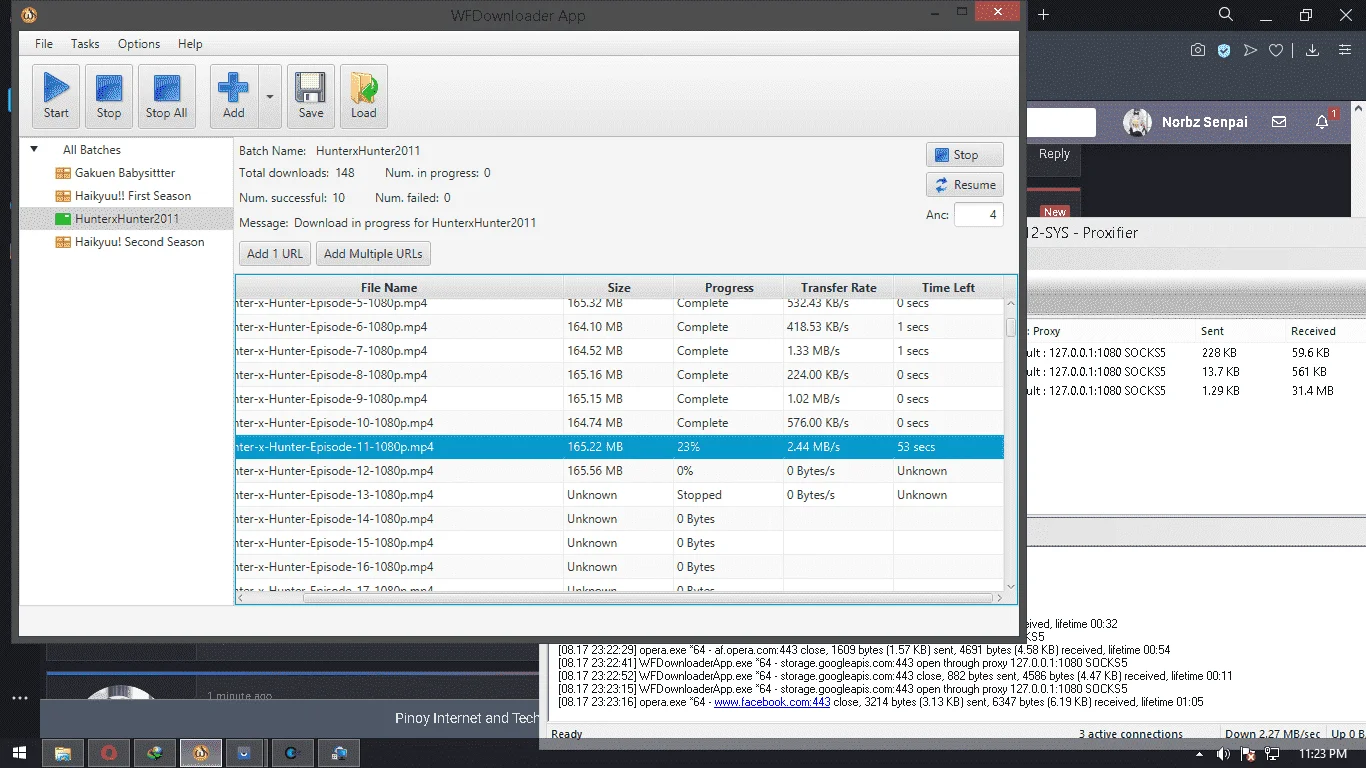Viewport: 1366px width, 768px height.
Task: Sort by Time Left column header
Action: (948, 288)
